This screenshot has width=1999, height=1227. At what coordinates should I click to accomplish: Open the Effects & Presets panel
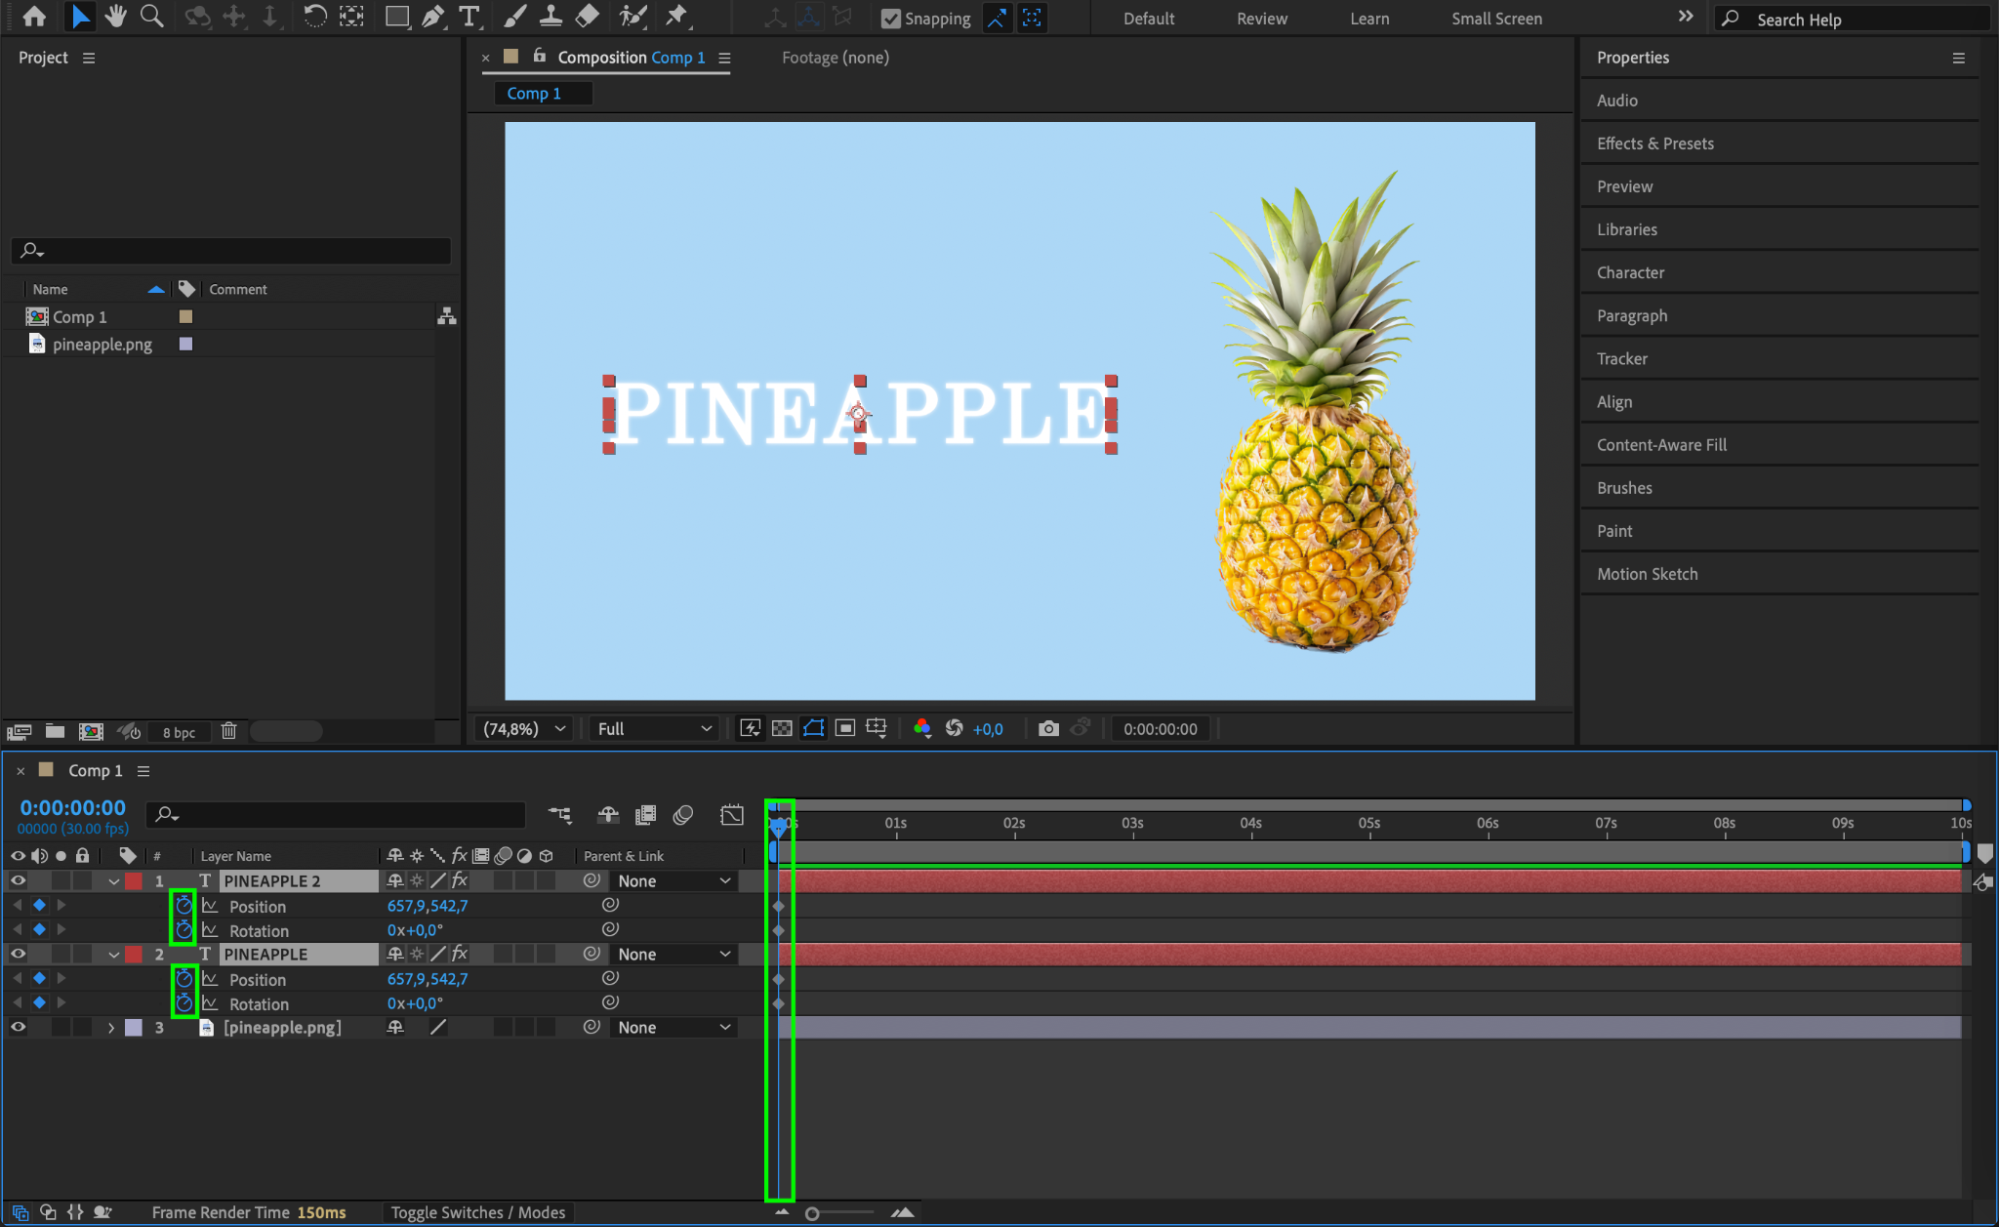coord(1654,143)
